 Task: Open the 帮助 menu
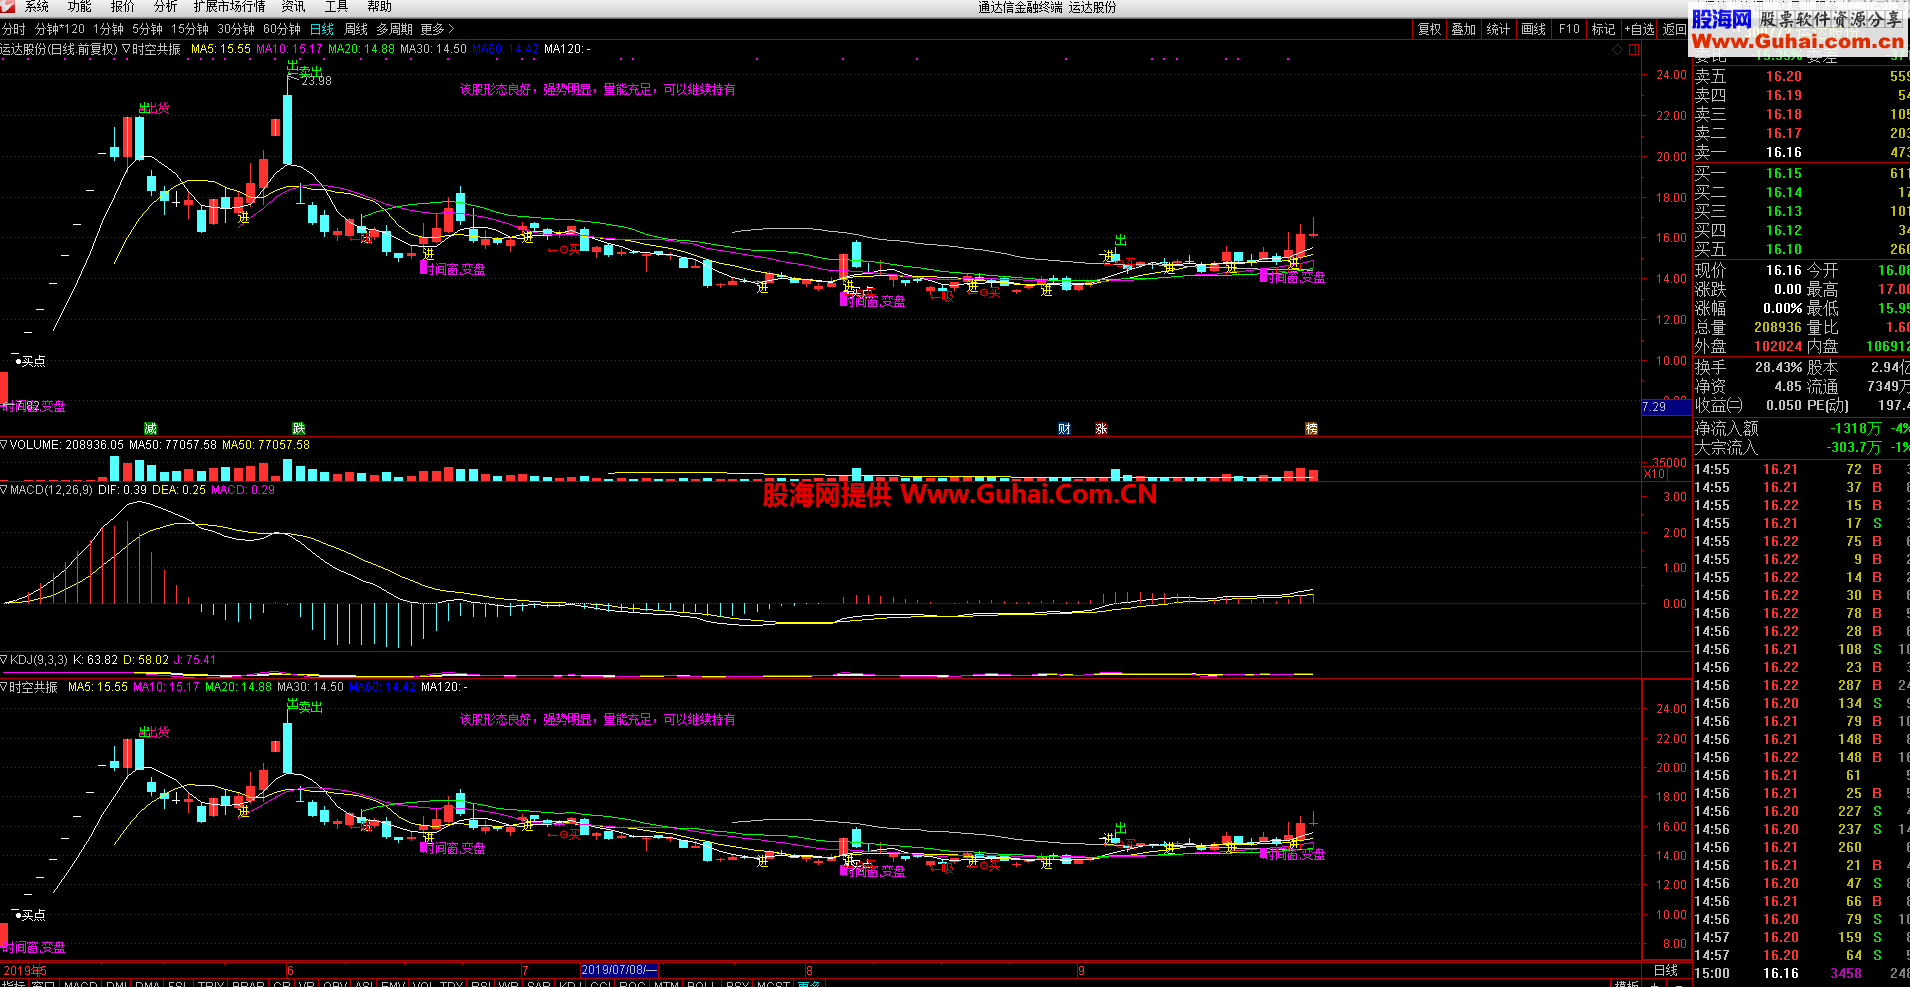click(x=379, y=7)
